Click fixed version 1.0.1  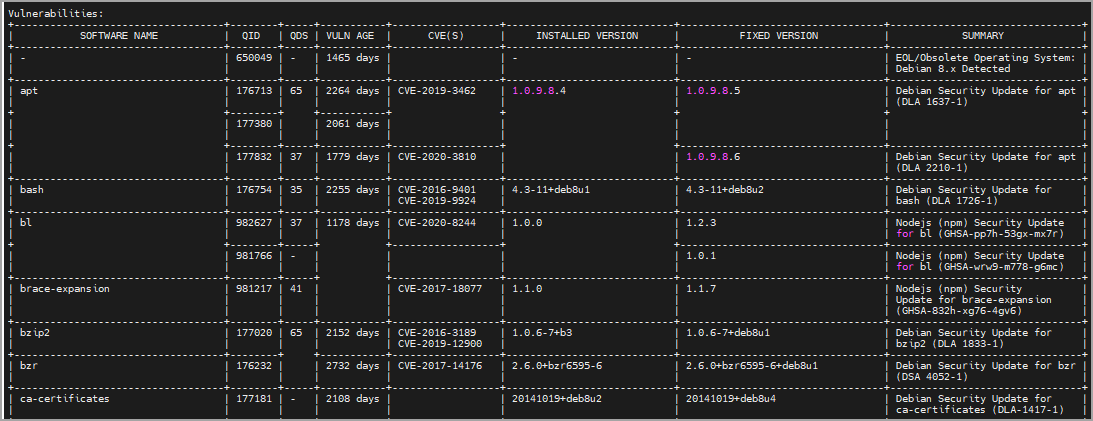(701, 256)
